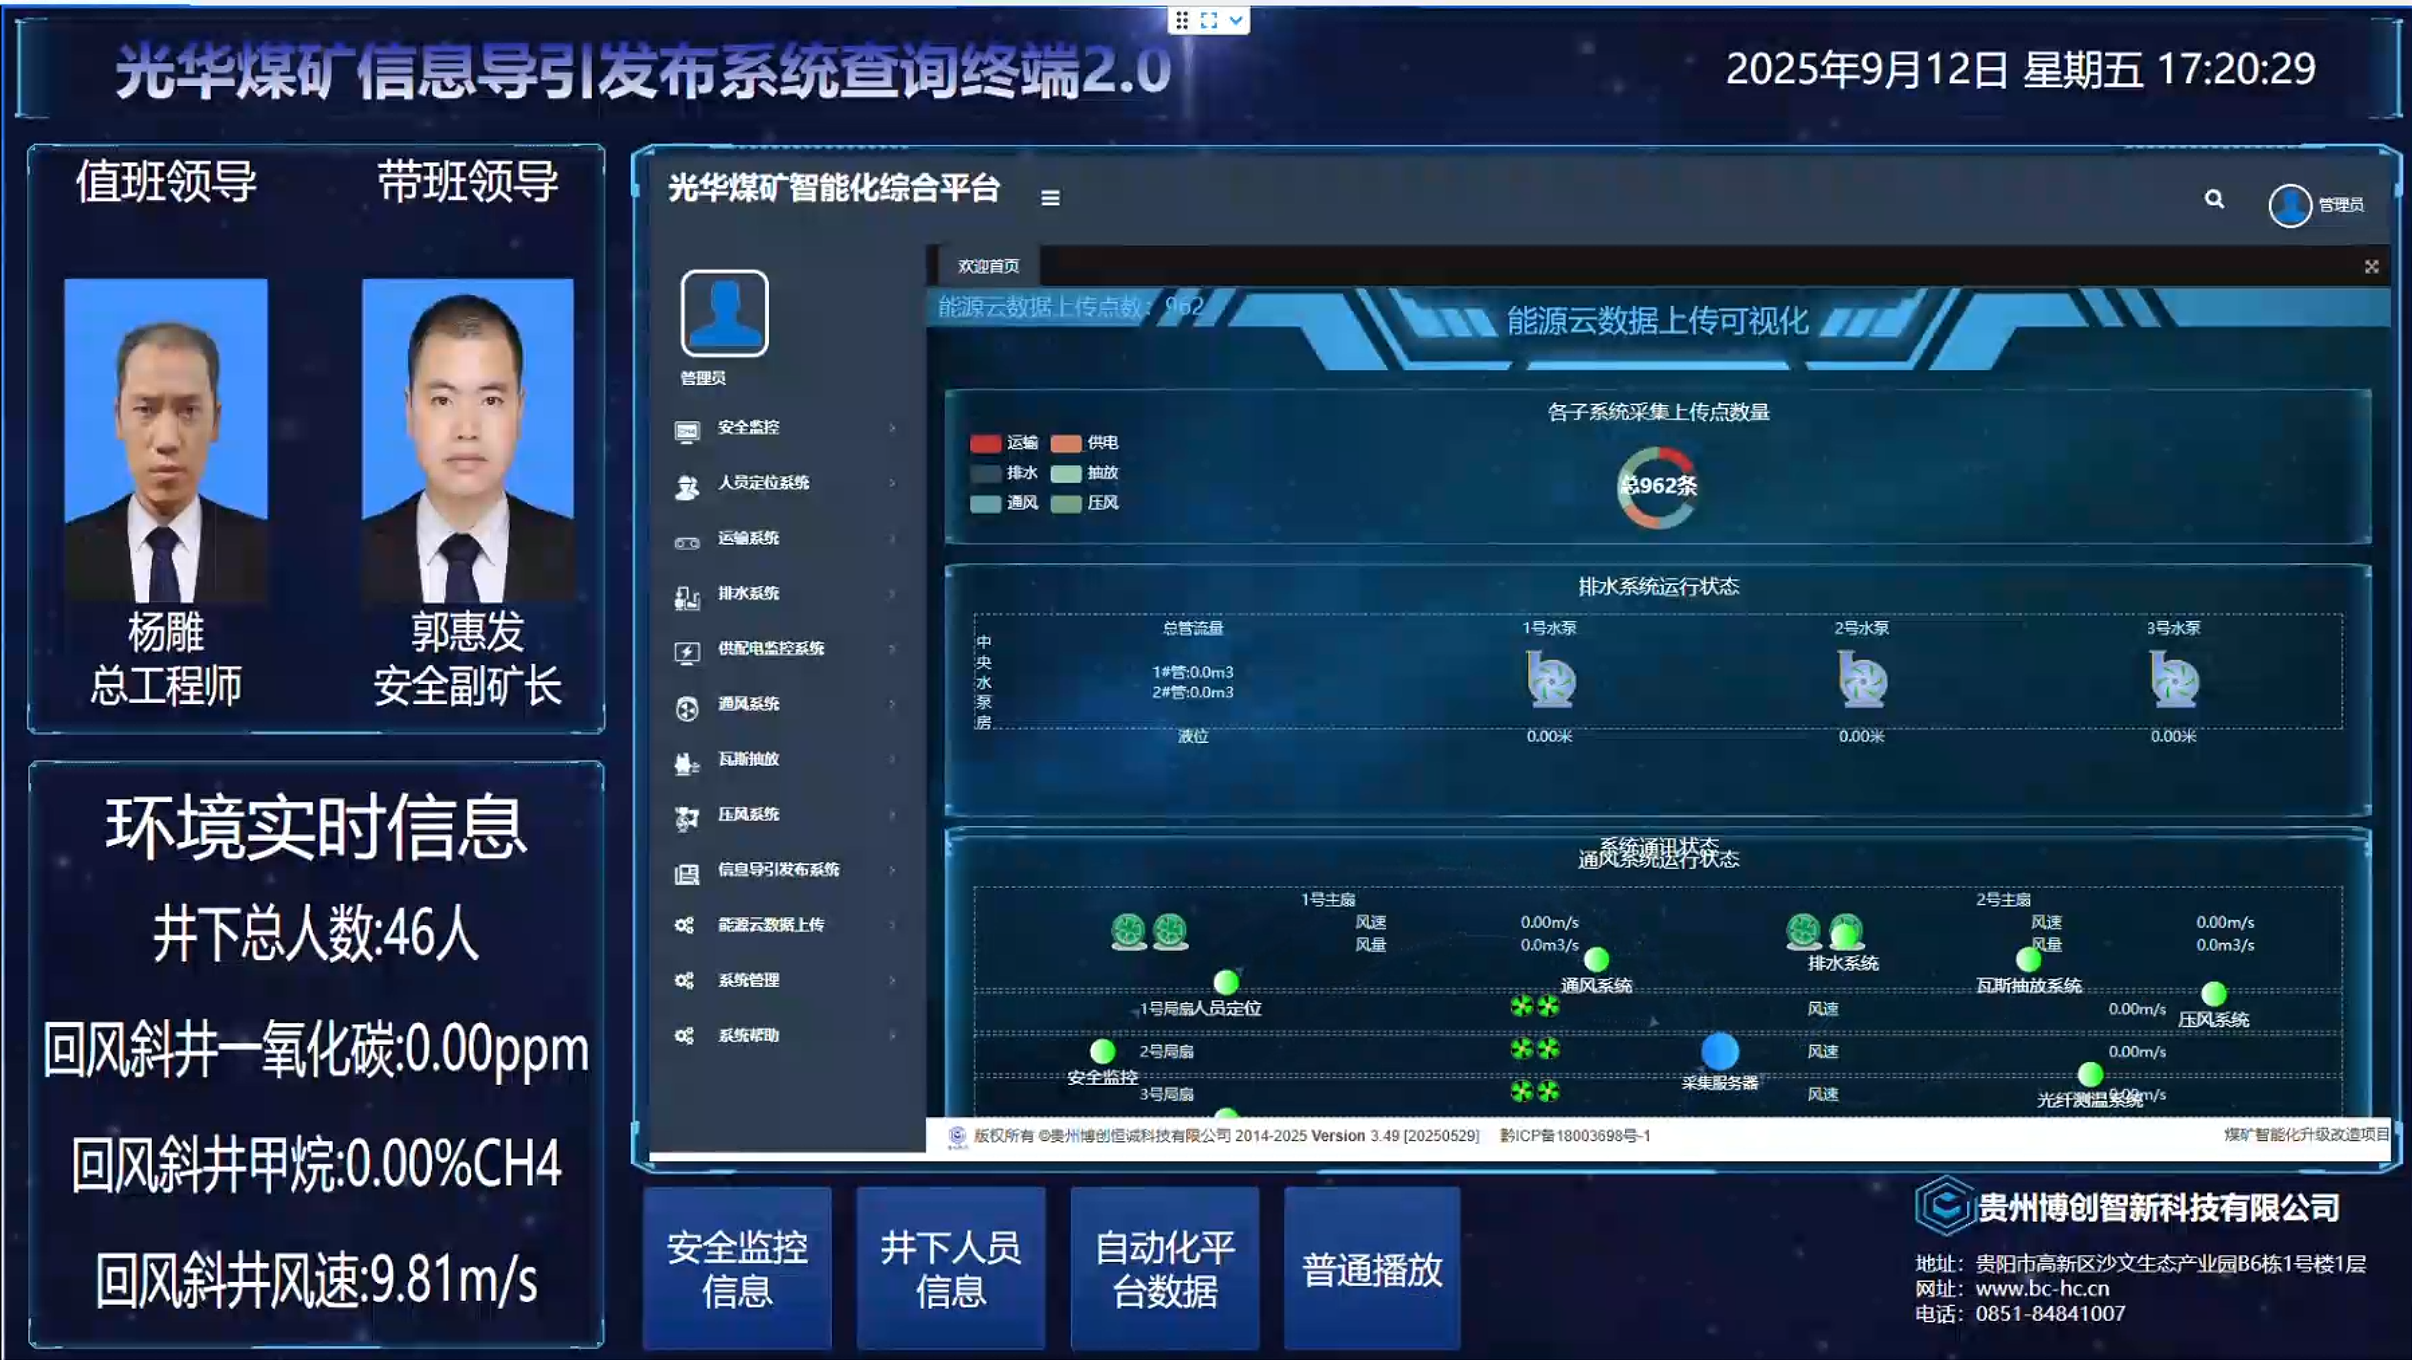Toggle the 供电 legend series
The height and width of the screenshot is (1360, 2412).
coord(1066,443)
